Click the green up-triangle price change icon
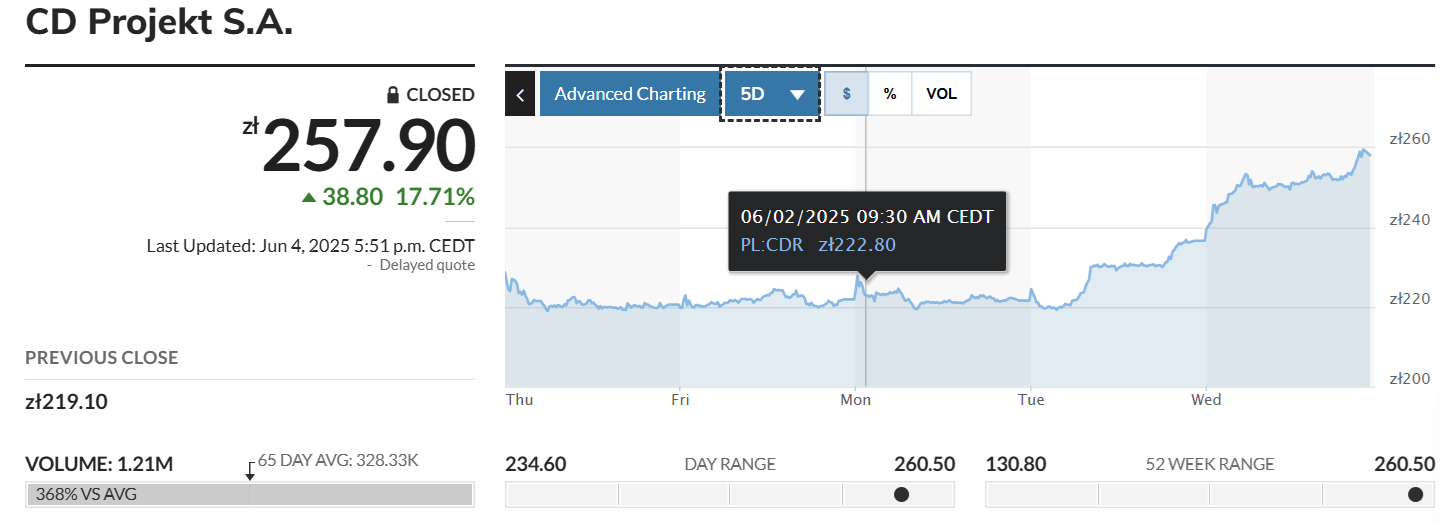 pos(309,197)
